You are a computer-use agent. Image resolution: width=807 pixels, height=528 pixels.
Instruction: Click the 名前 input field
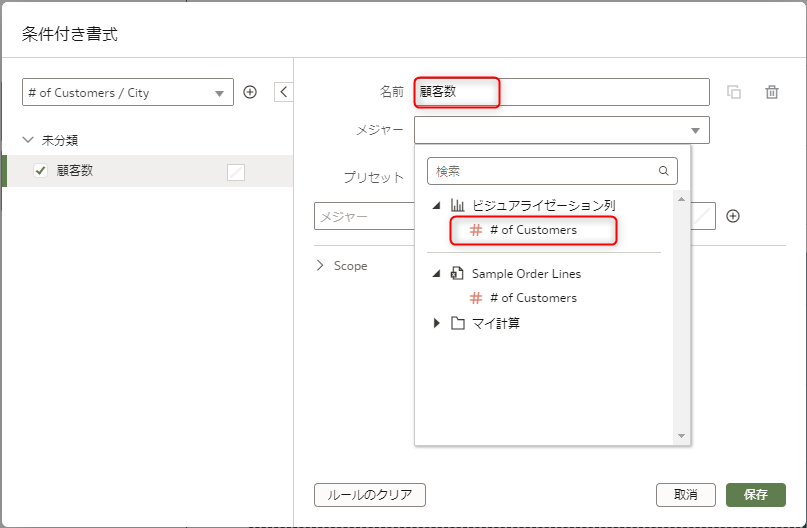click(x=562, y=92)
